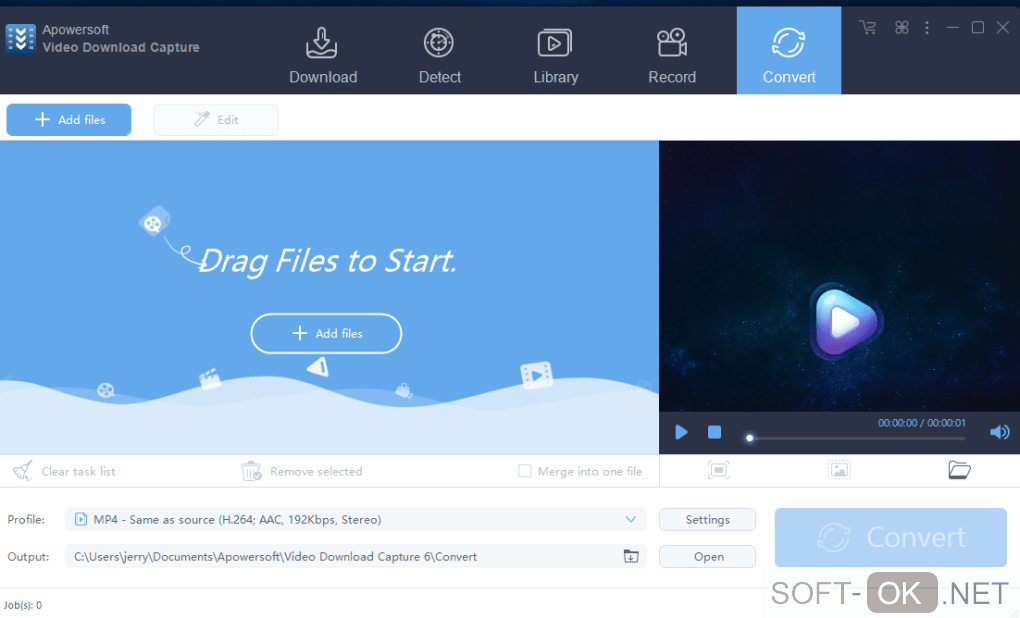Click the shopping cart icon
The image size is (1020, 618).
867,27
